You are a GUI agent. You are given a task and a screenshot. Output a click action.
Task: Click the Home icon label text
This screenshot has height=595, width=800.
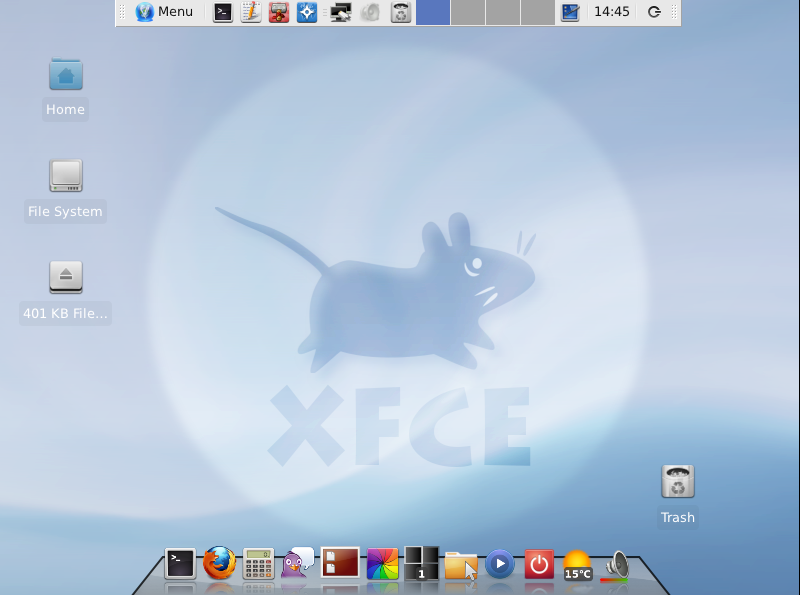65,109
